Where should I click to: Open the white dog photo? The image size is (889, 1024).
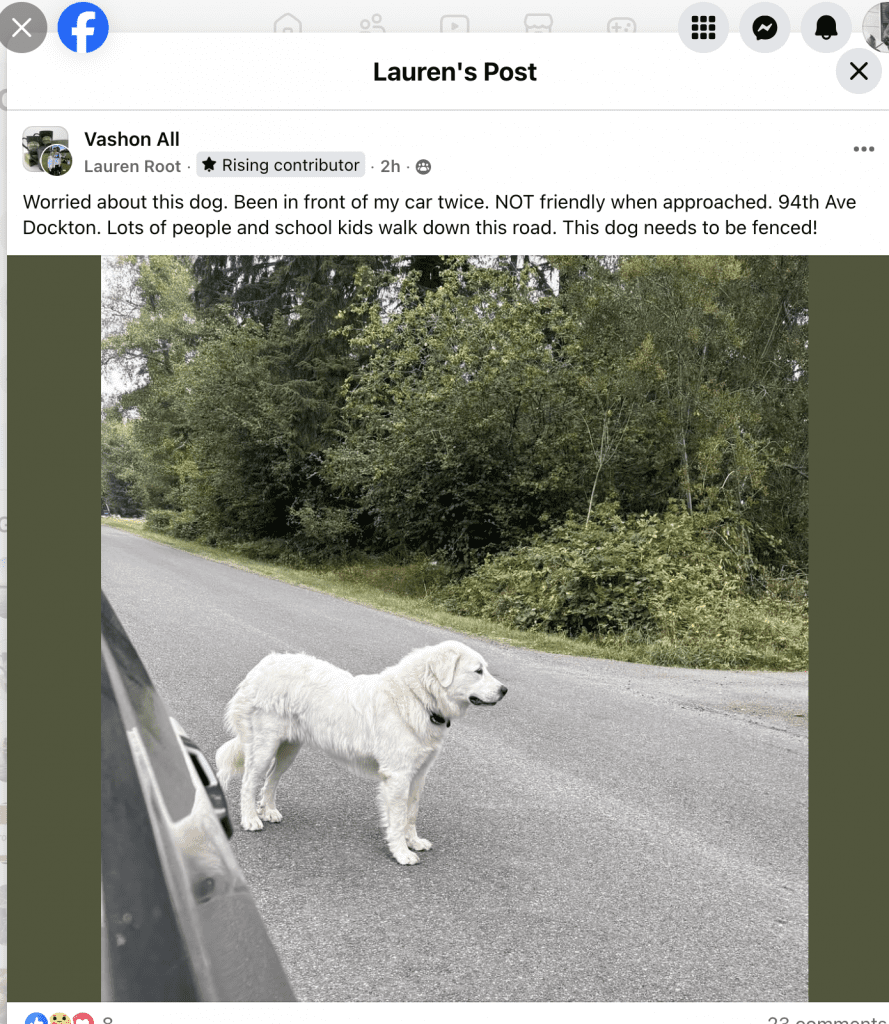(x=455, y=628)
